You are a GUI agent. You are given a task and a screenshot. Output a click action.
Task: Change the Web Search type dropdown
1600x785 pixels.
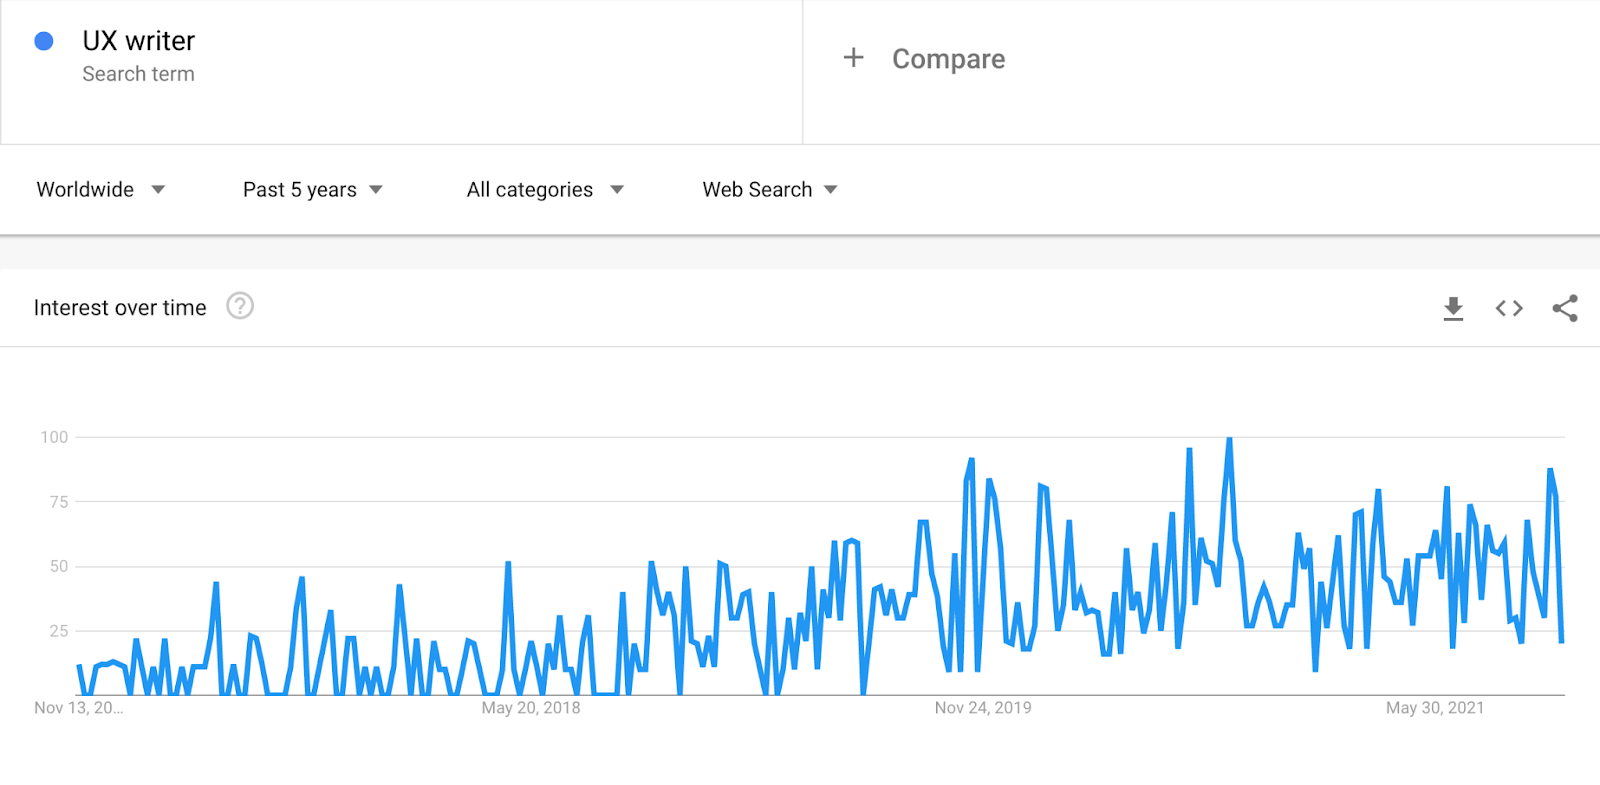(769, 190)
